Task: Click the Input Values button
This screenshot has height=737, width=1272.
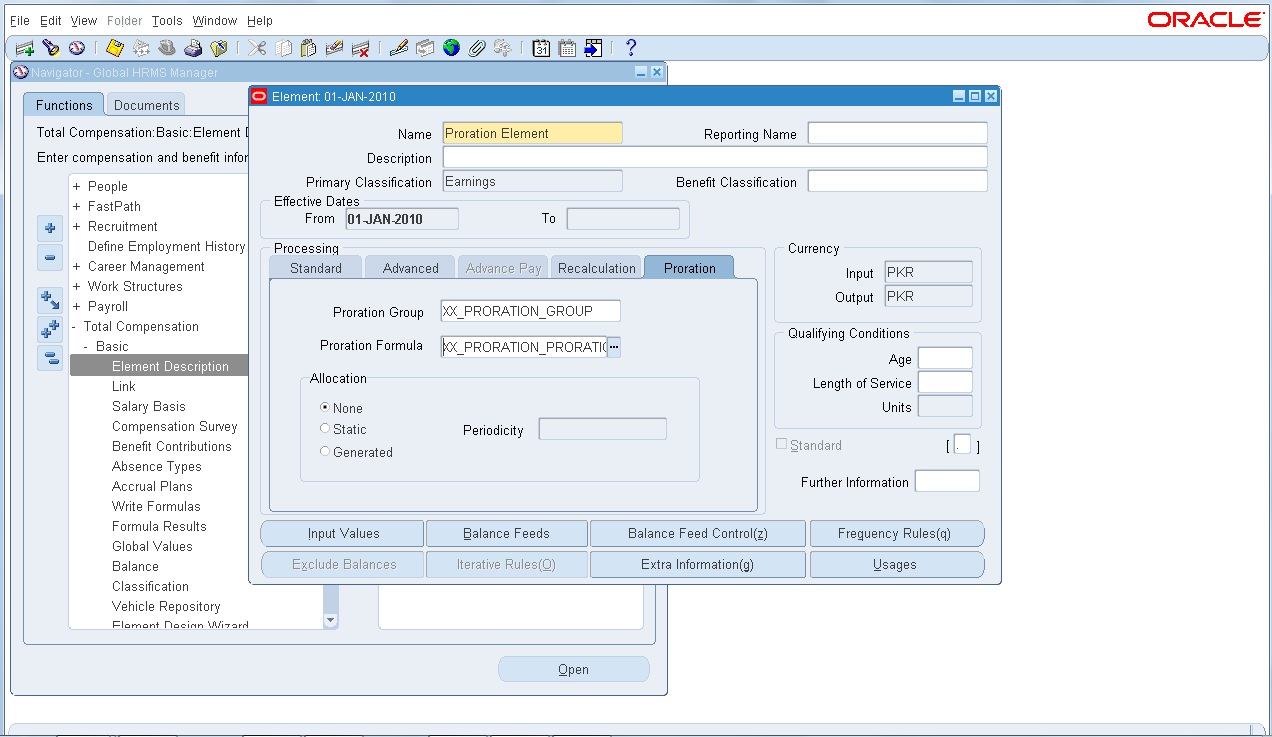Action: tap(343, 533)
